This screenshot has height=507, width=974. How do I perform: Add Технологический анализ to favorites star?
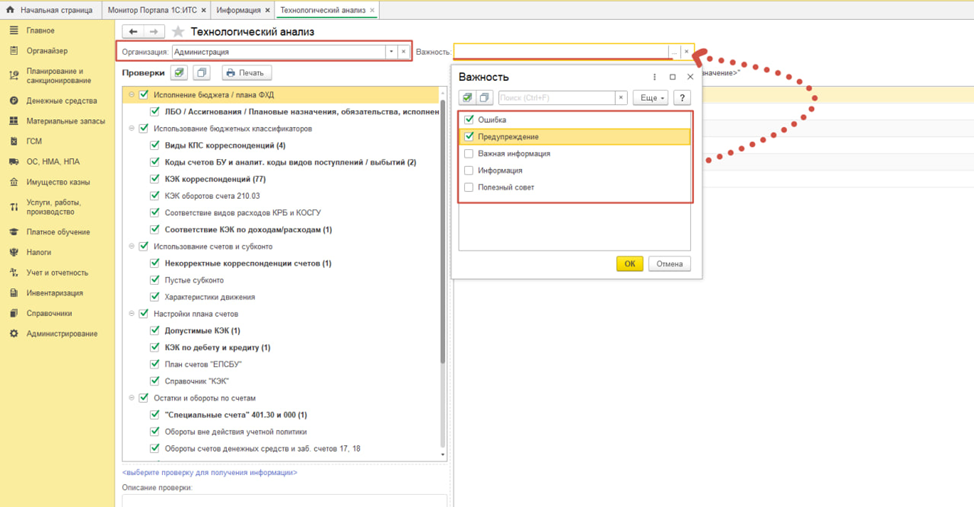(x=178, y=32)
